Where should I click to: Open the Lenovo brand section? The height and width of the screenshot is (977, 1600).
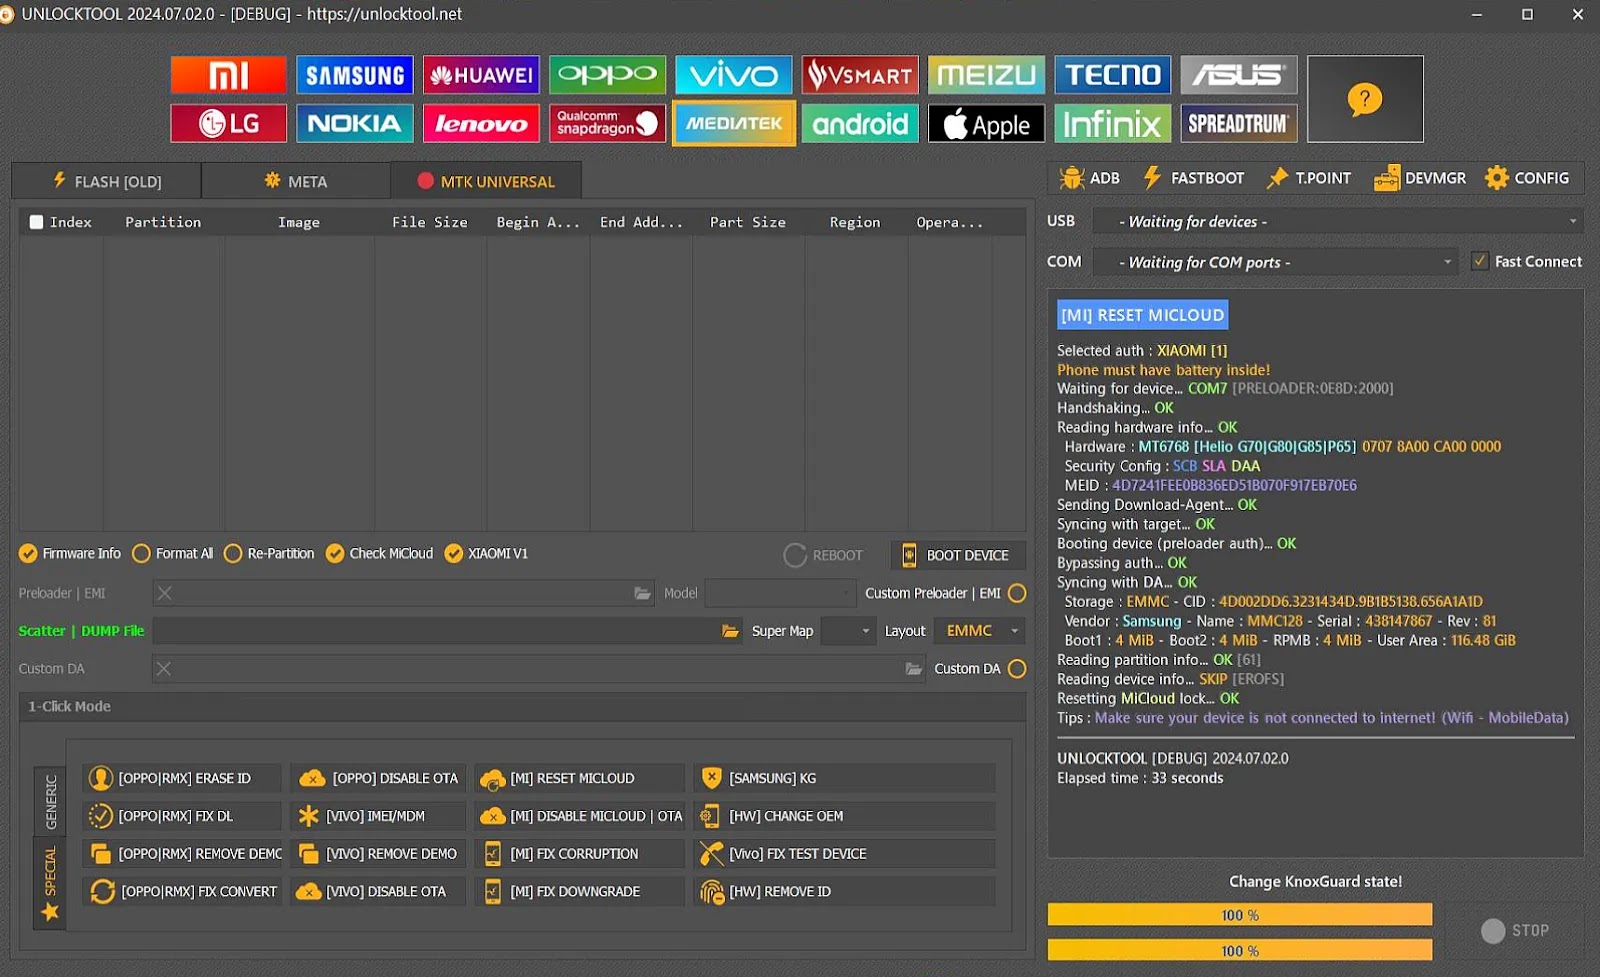[x=481, y=123]
